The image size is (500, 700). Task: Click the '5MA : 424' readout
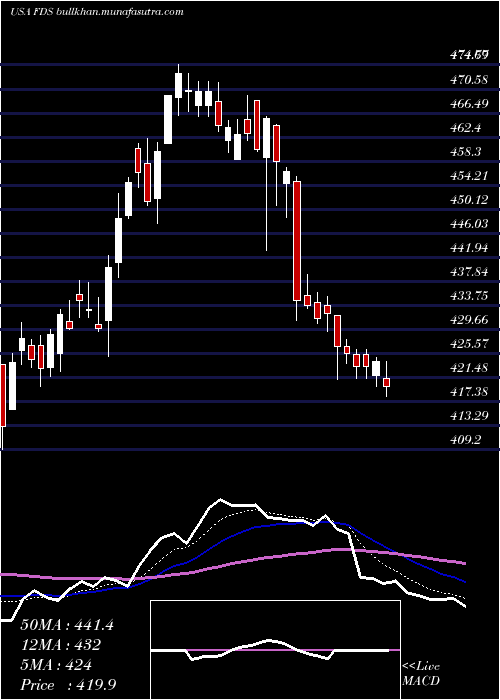[56, 665]
